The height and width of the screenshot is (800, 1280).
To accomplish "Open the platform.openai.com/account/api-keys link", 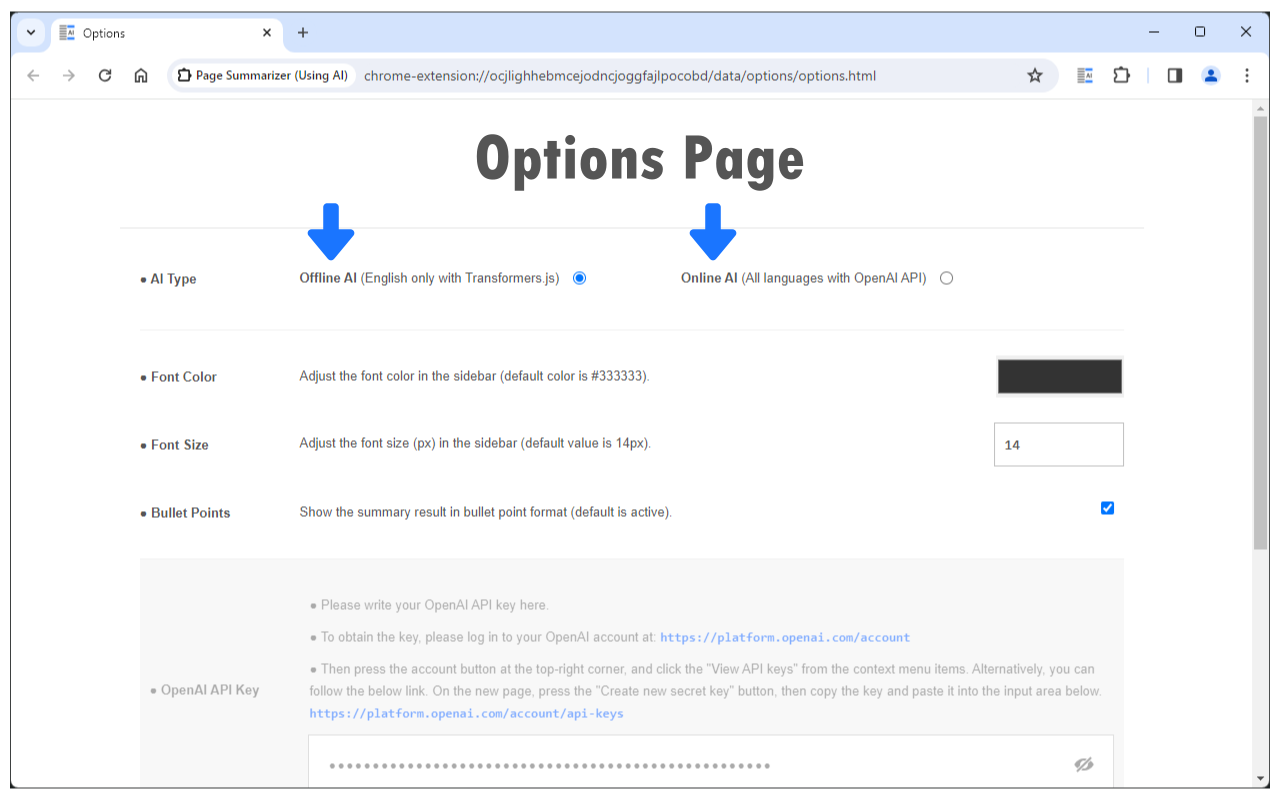I will coord(466,713).
